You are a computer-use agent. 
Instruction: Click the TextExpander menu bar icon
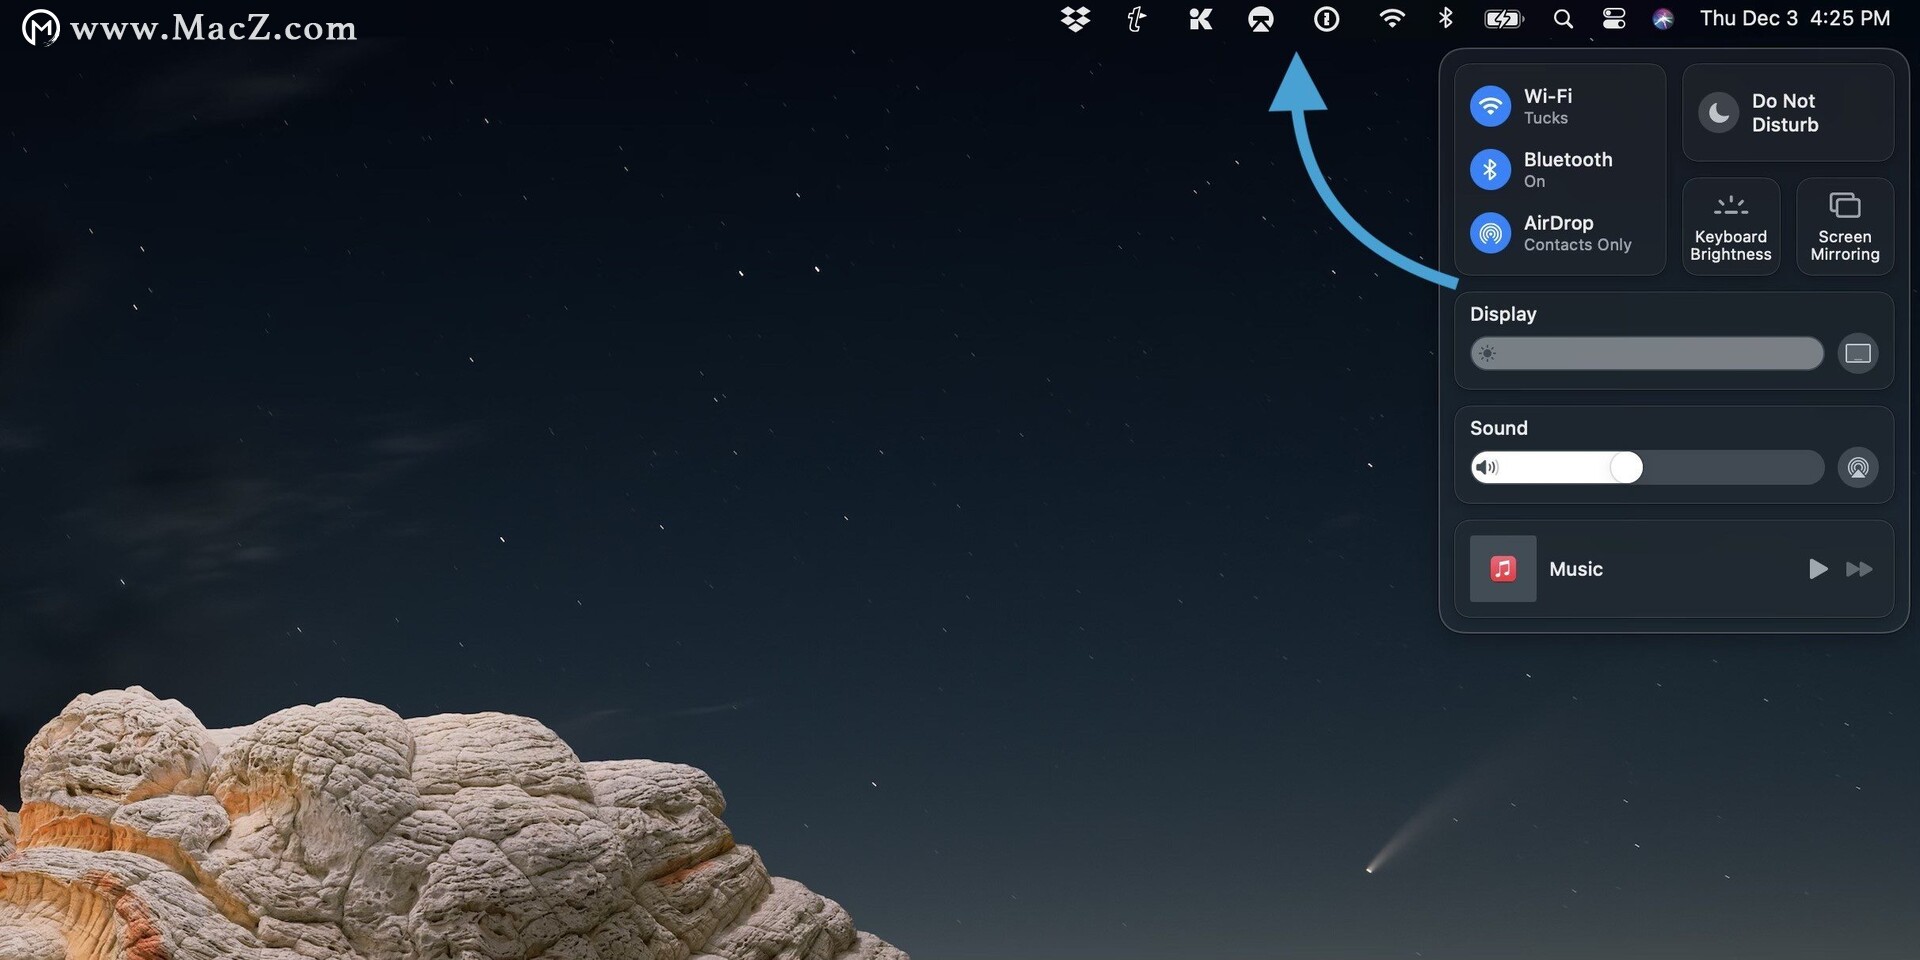coord(1136,19)
